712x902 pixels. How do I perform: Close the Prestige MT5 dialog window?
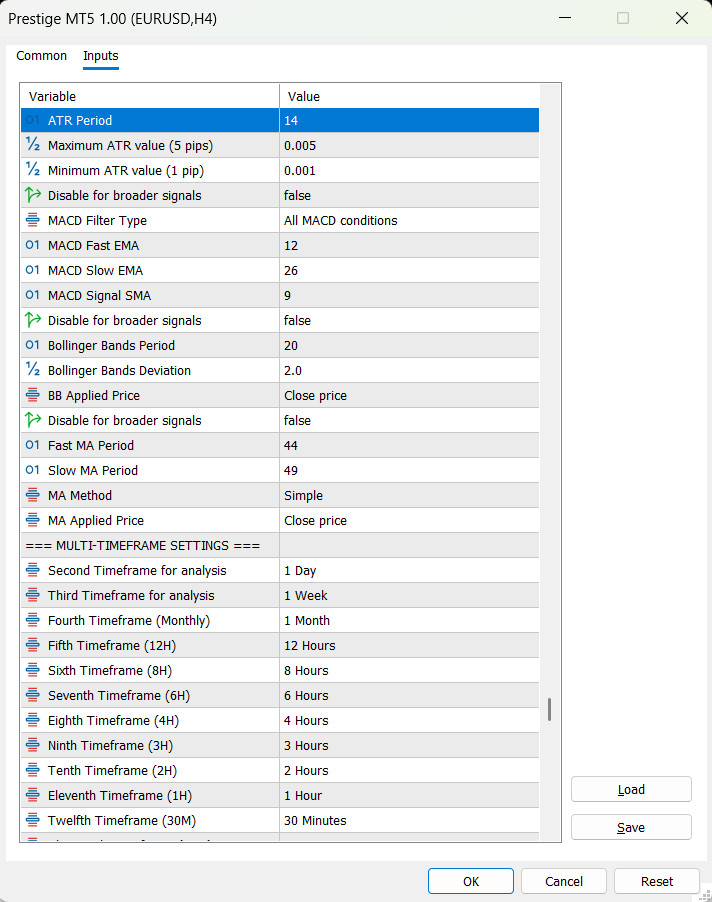[x=682, y=18]
